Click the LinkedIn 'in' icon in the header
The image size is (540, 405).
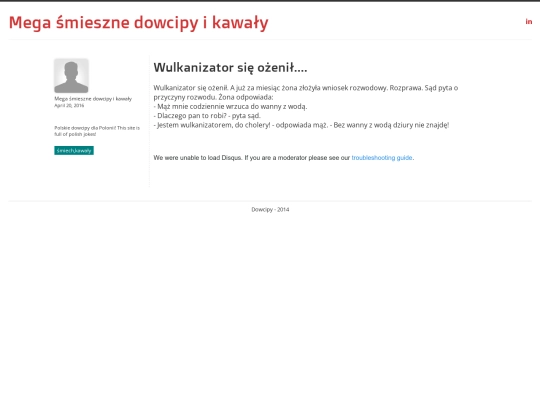click(529, 22)
